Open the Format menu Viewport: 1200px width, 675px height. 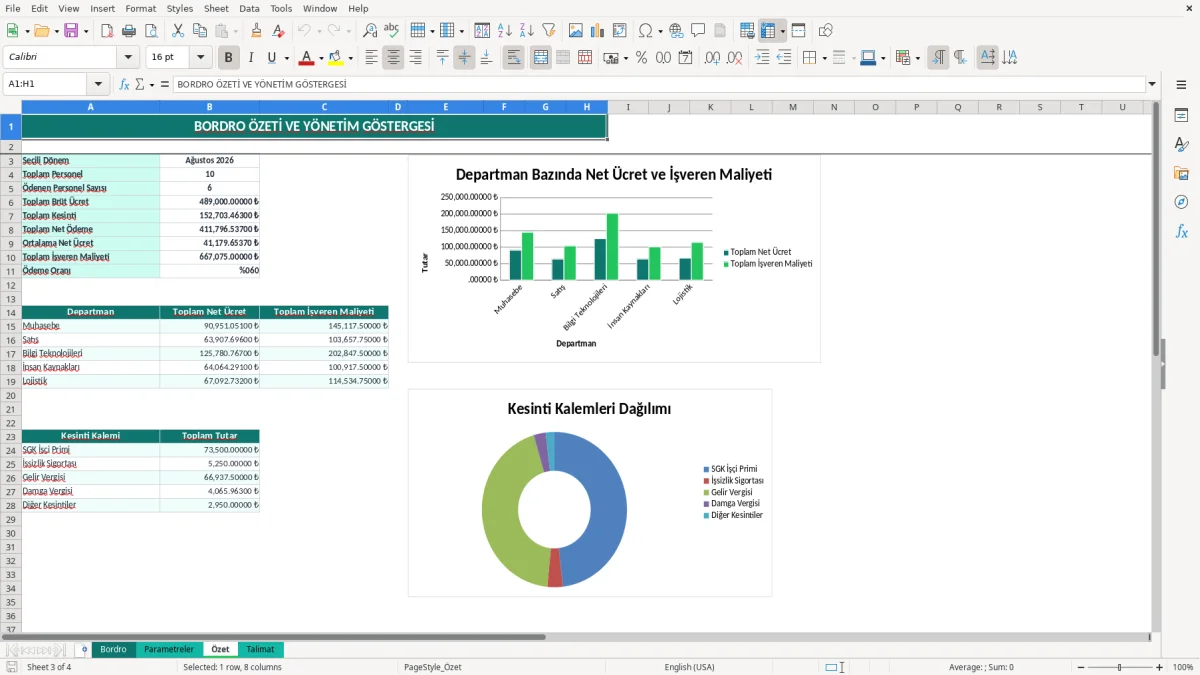tap(140, 8)
